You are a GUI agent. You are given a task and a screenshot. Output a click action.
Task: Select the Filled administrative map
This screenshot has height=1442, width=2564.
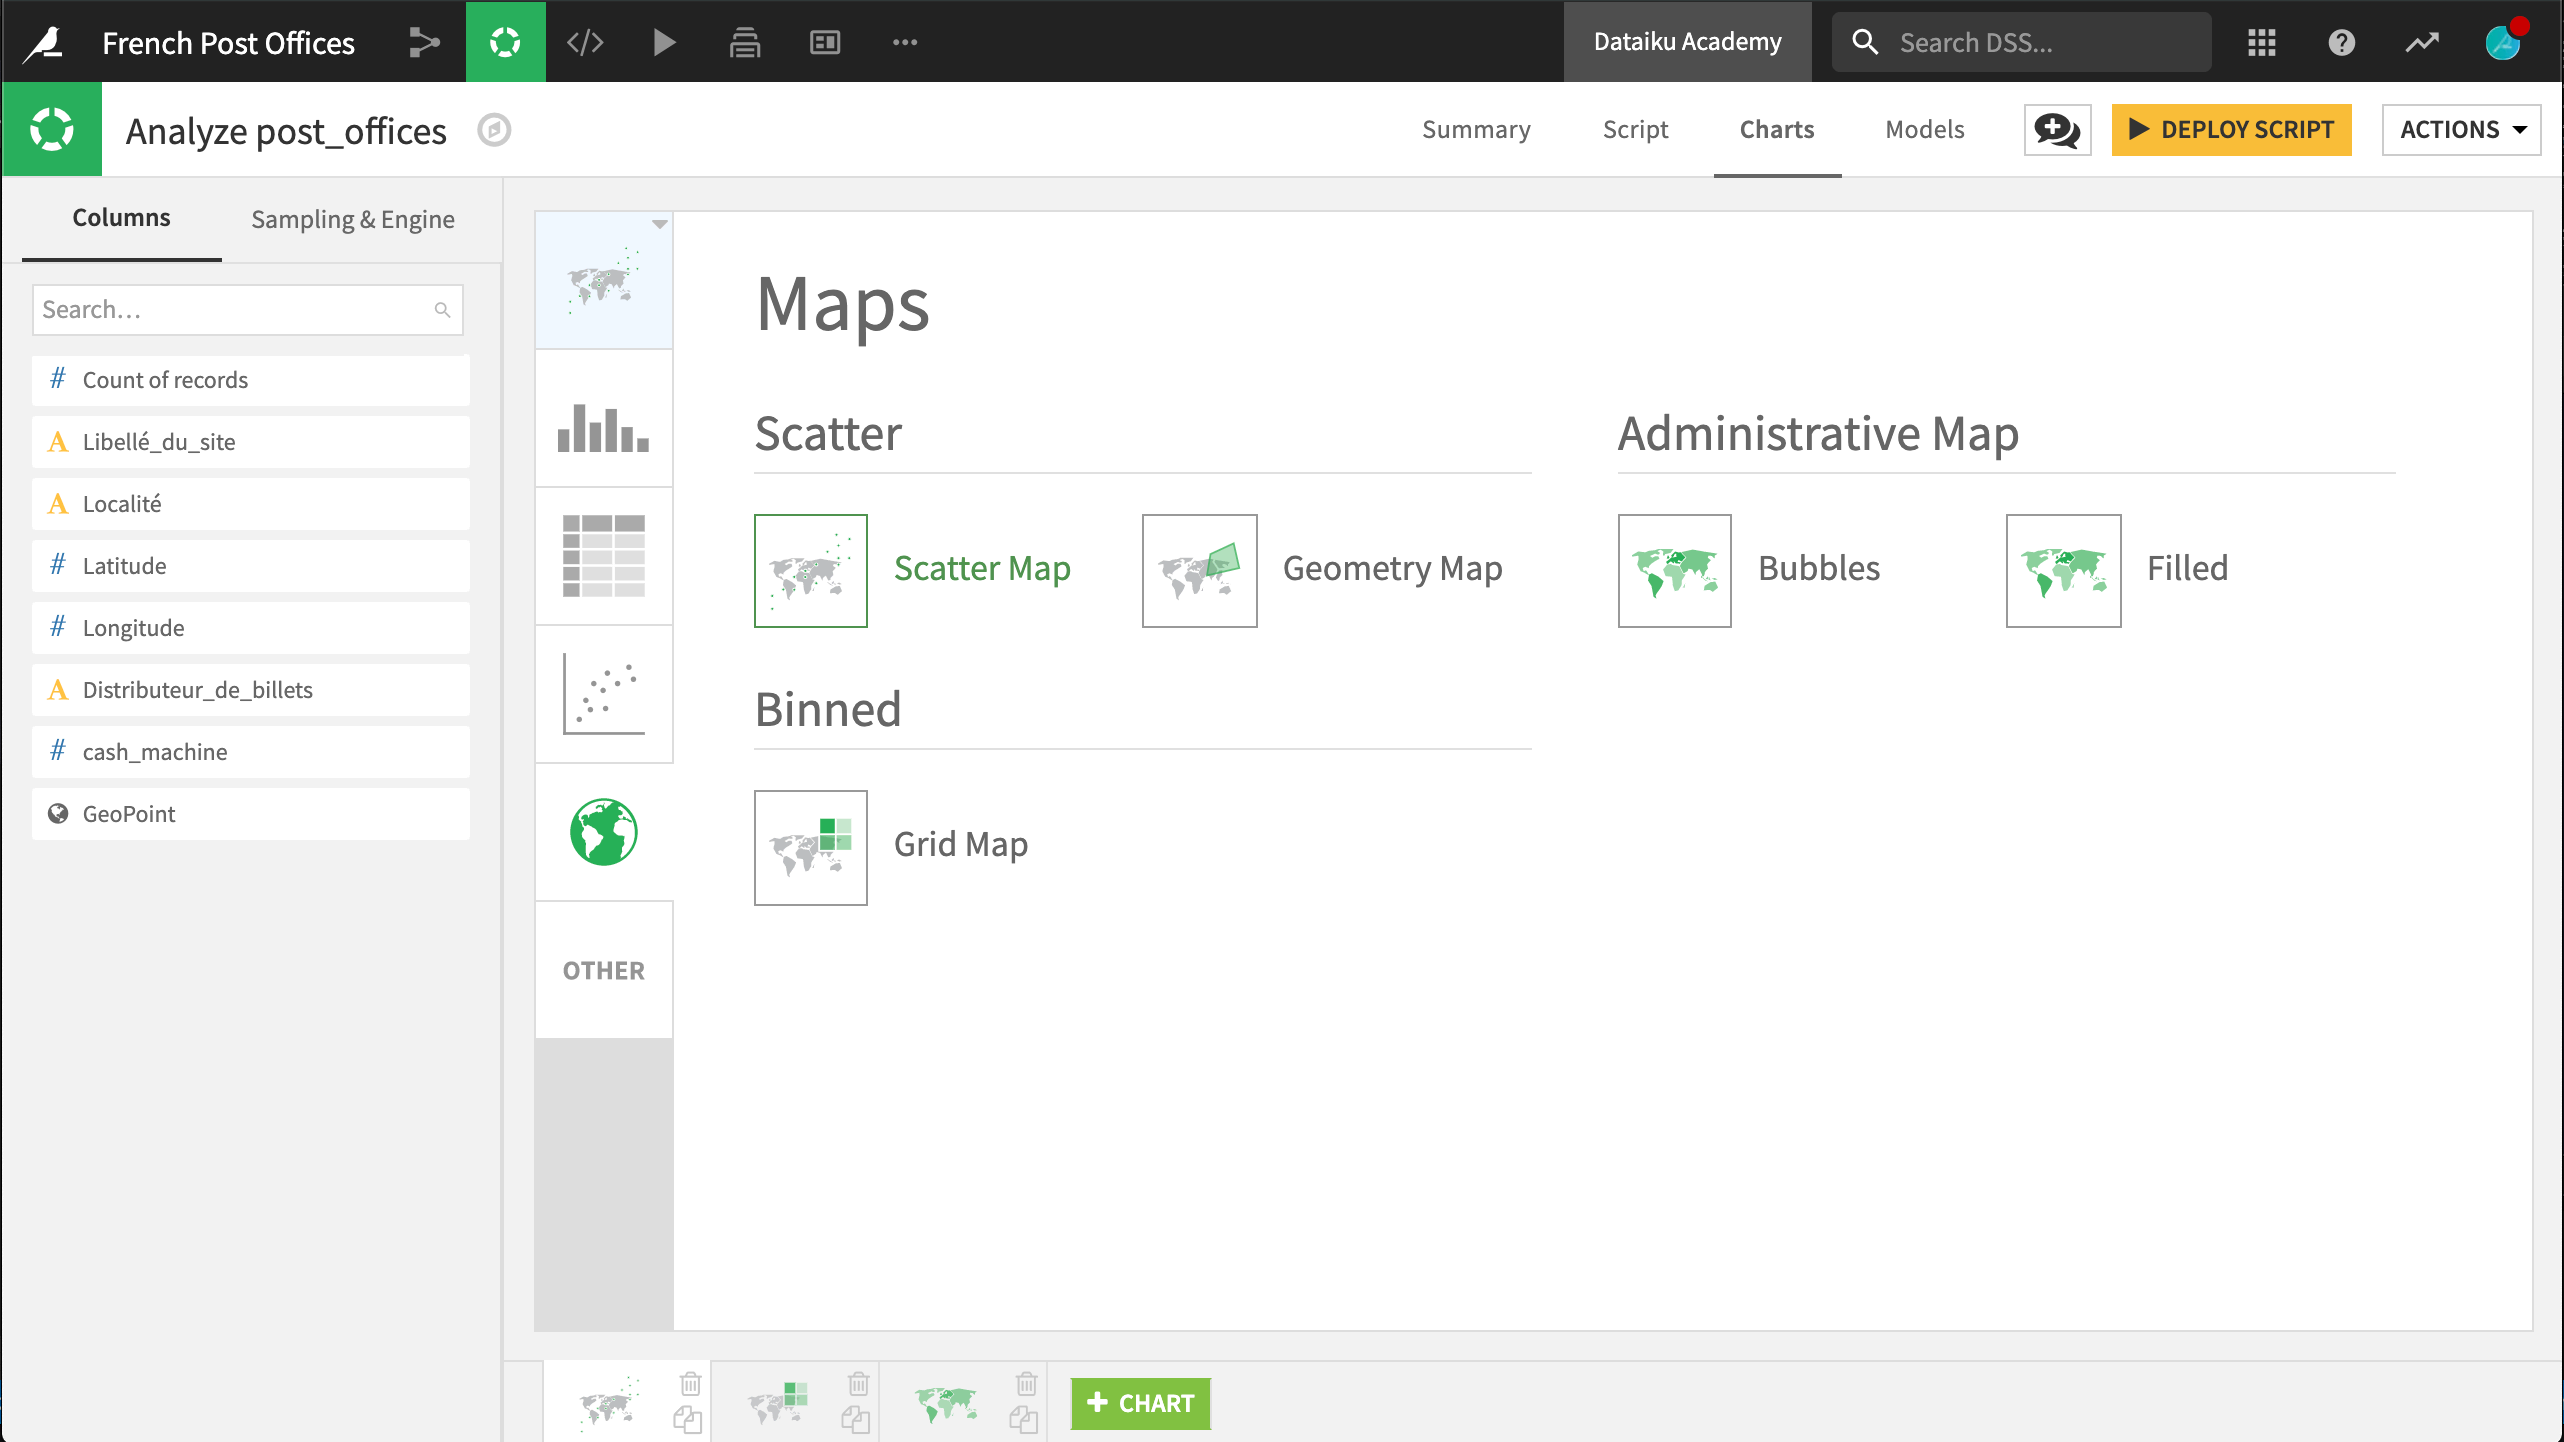tap(2064, 569)
